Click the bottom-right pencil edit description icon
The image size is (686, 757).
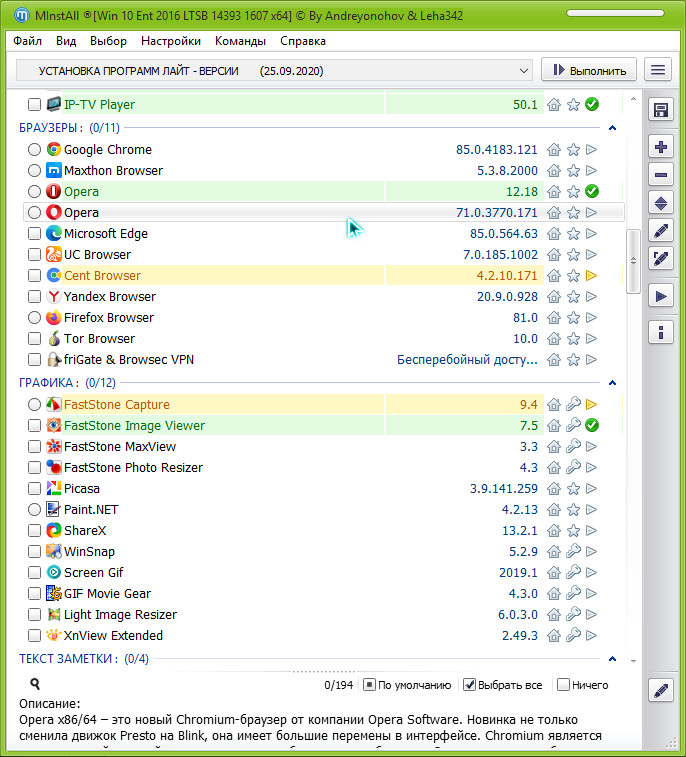pyautogui.click(x=660, y=691)
